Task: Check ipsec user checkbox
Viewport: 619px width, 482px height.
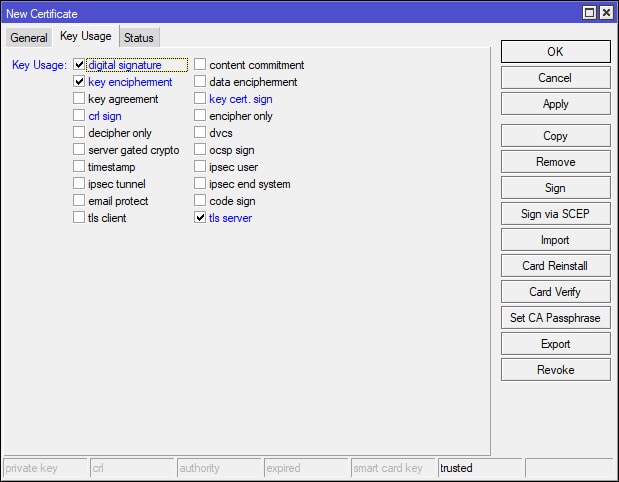Action: tap(200, 166)
